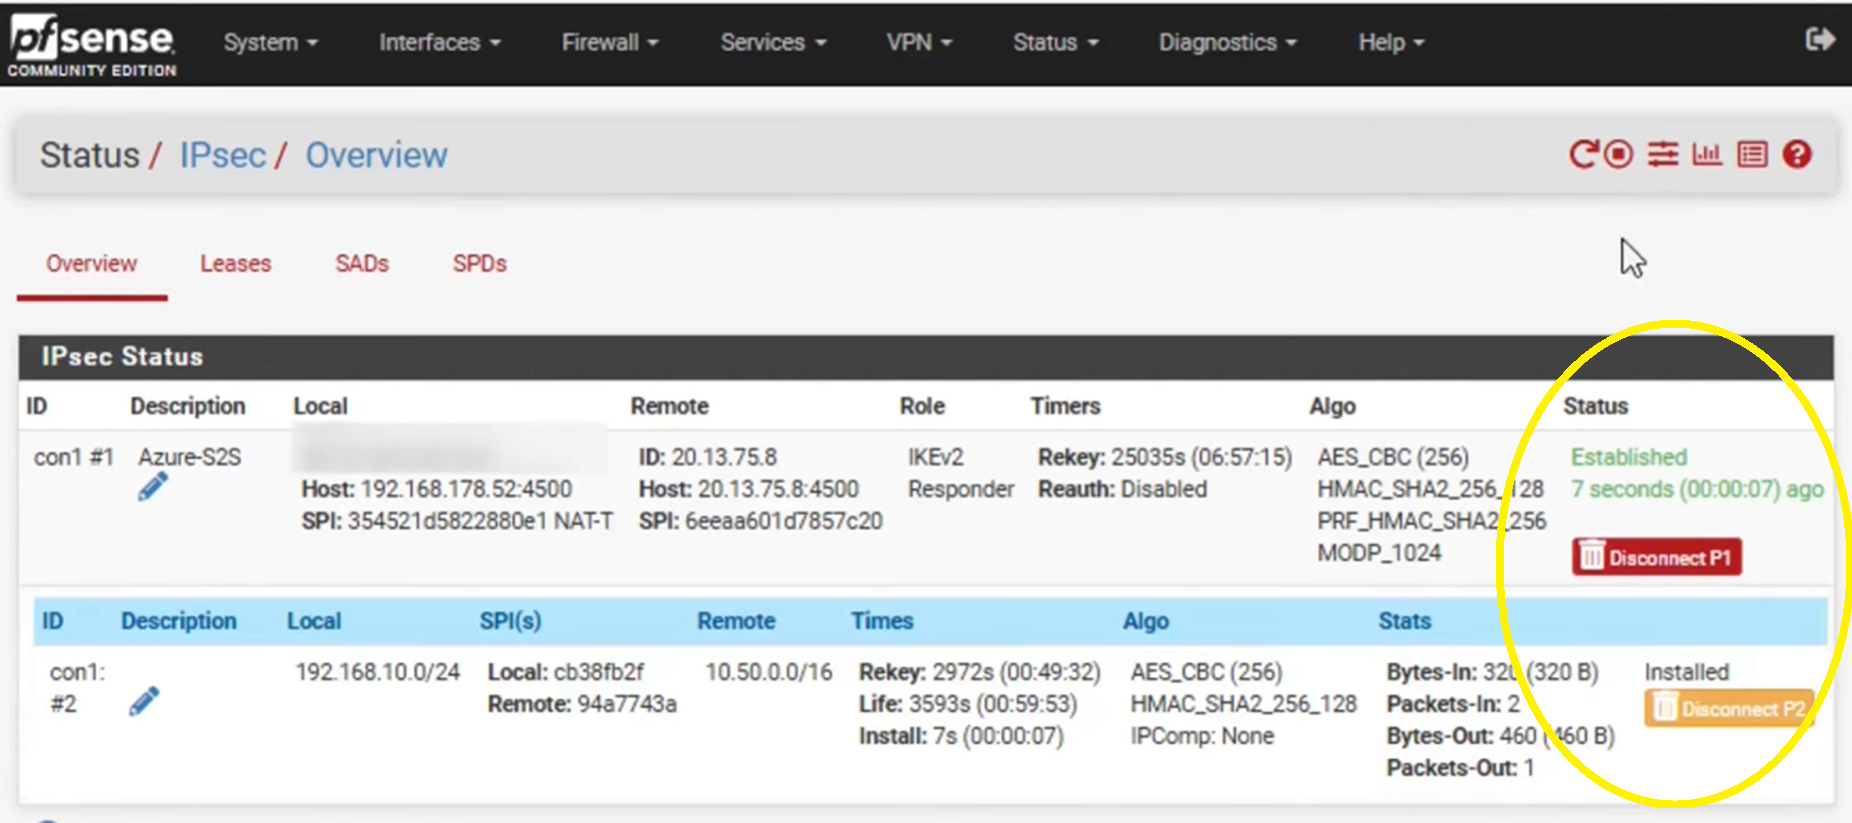Open the related log entries icon
1852x823 pixels.
tap(1752, 155)
